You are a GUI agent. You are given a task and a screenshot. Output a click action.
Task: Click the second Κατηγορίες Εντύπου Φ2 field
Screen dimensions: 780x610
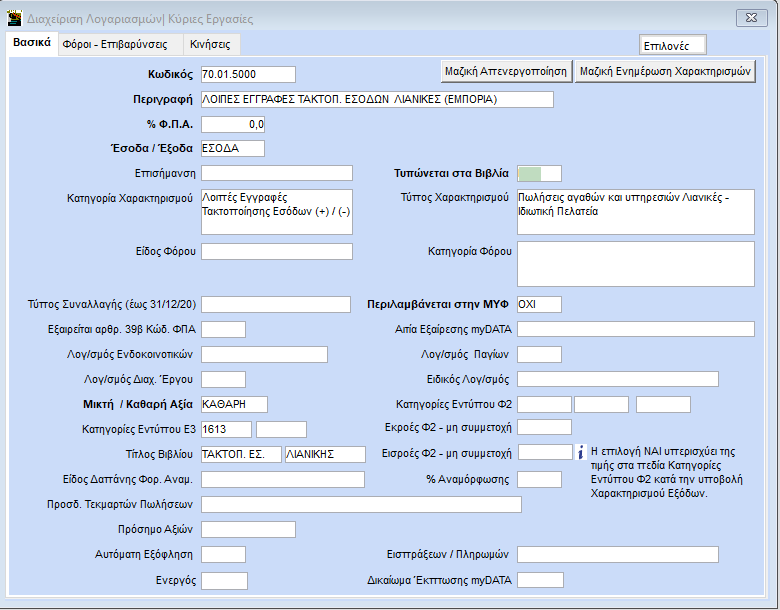pos(601,405)
